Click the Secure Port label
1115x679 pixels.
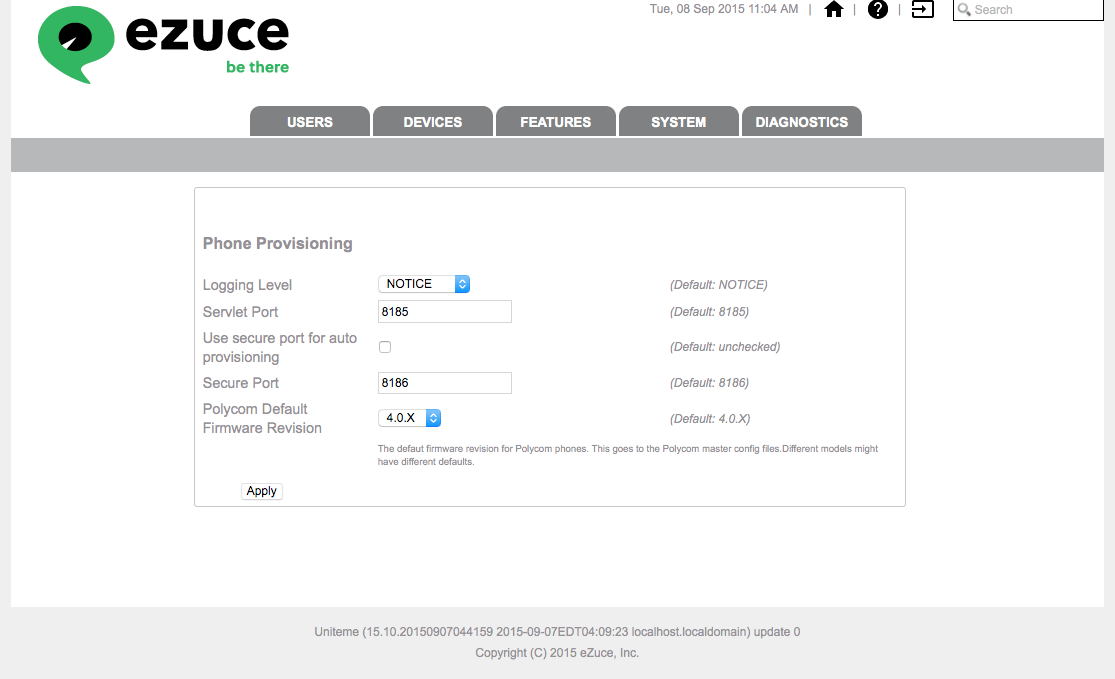click(240, 383)
